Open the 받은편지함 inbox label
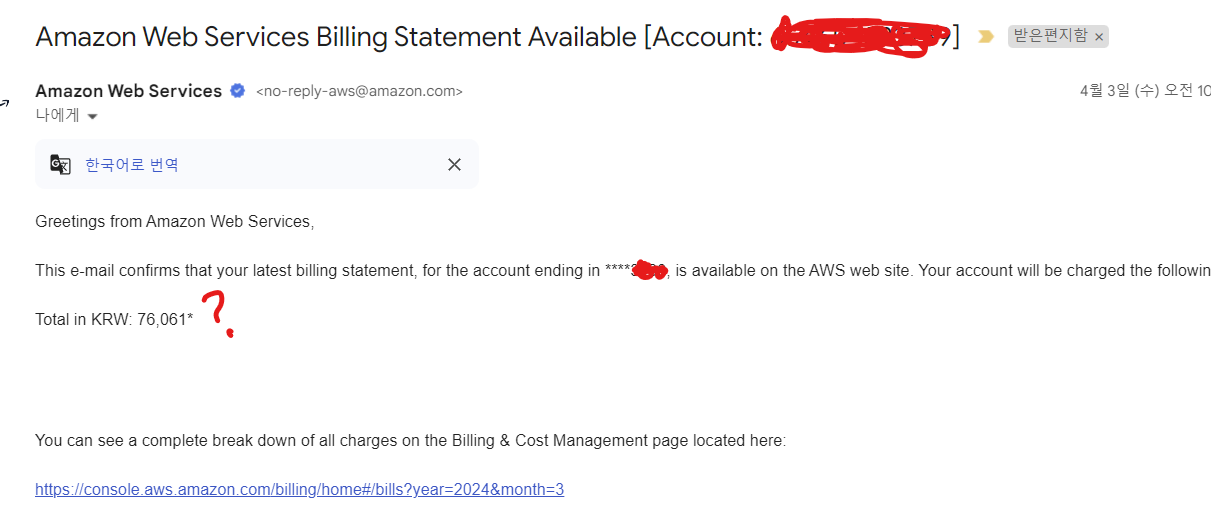Image resolution: width=1211 pixels, height=517 pixels. (1050, 37)
